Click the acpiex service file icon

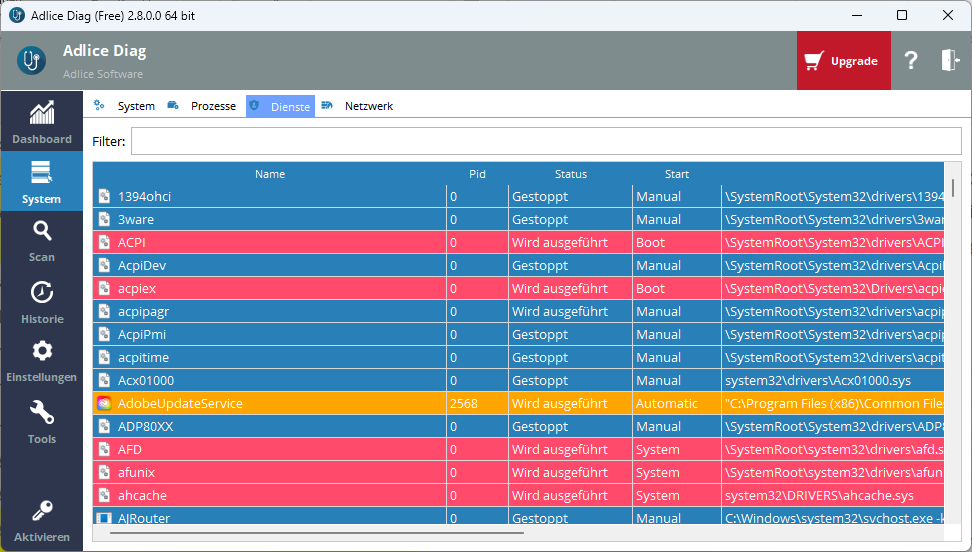click(104, 288)
